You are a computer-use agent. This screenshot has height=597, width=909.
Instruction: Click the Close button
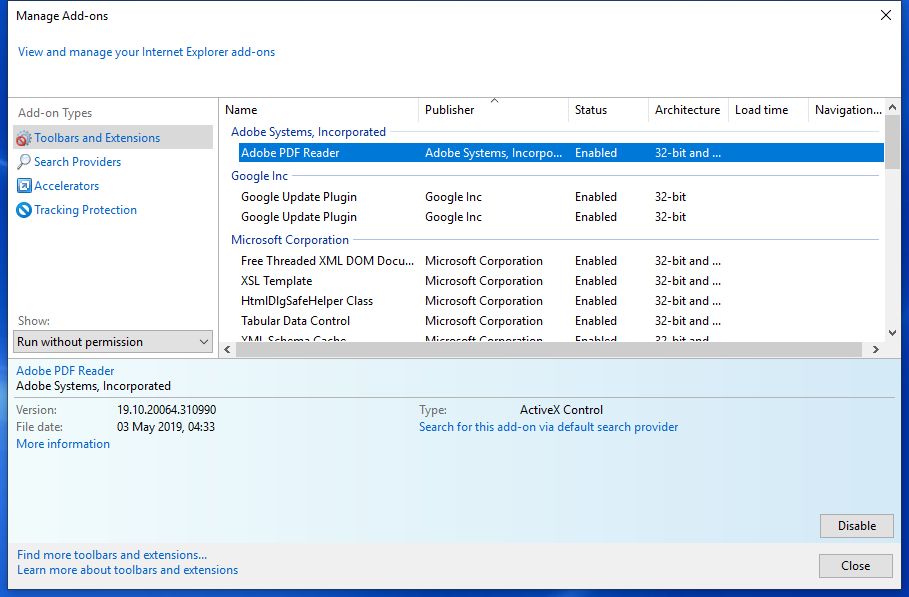point(856,566)
